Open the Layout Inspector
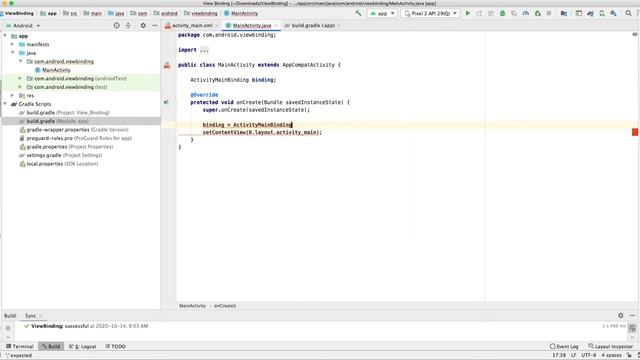This screenshot has height=360, width=640. pyautogui.click(x=610, y=346)
